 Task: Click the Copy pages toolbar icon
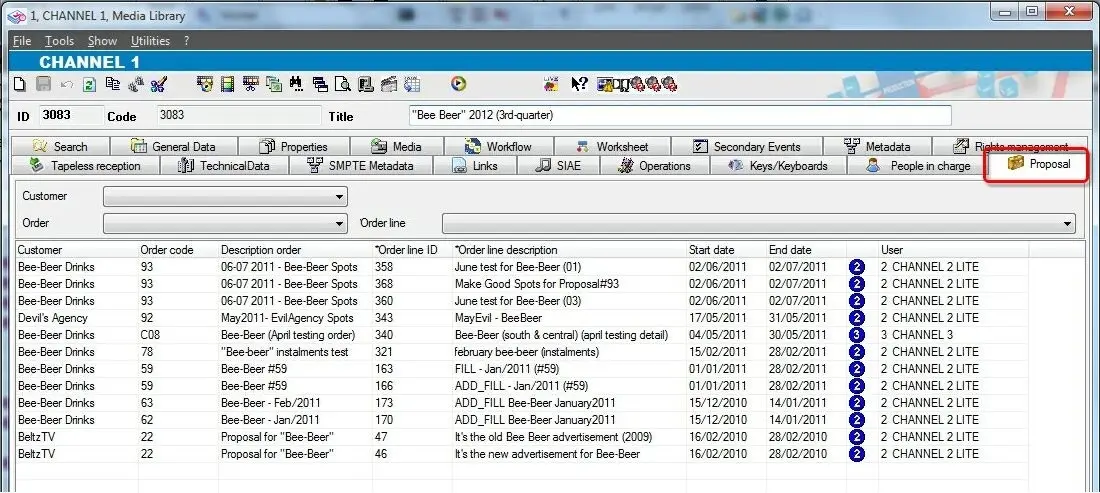tap(112, 84)
